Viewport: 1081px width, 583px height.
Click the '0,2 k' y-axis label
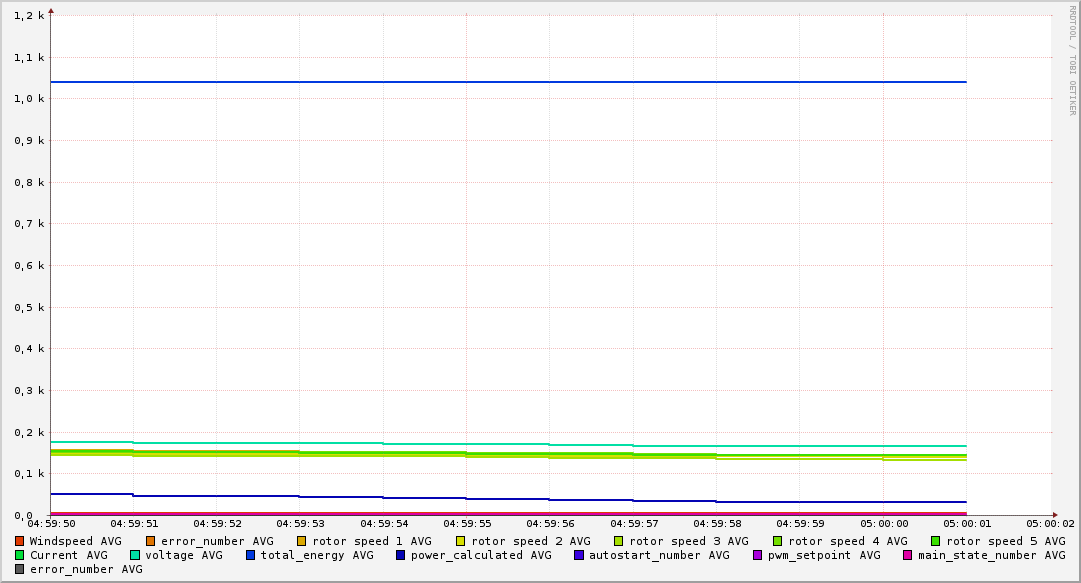click(x=29, y=433)
